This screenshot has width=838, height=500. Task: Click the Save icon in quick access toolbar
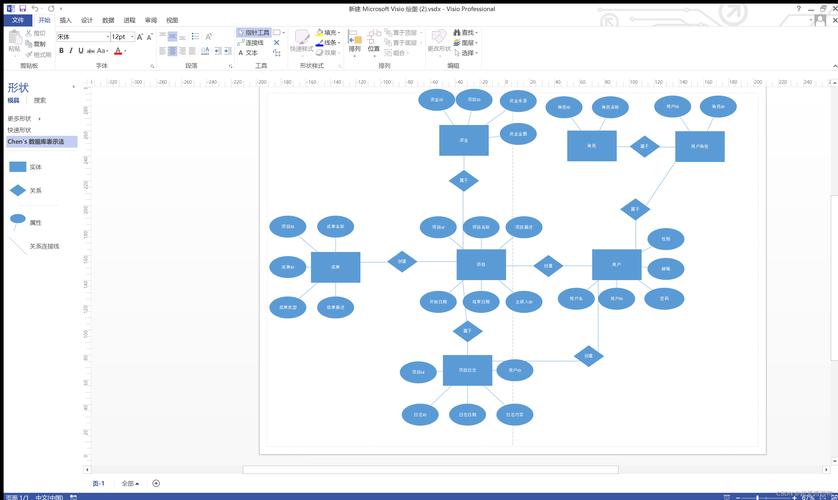(22, 8)
